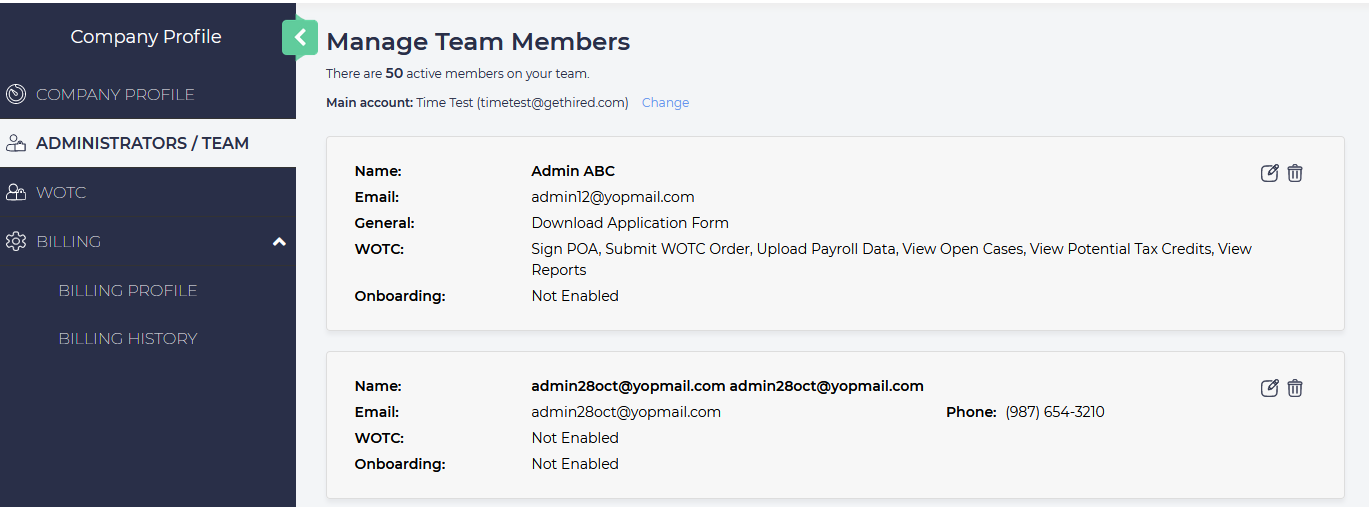Viewport: 1369px width, 507px height.
Task: Click the Administrators / Team people icon
Action: click(16, 144)
